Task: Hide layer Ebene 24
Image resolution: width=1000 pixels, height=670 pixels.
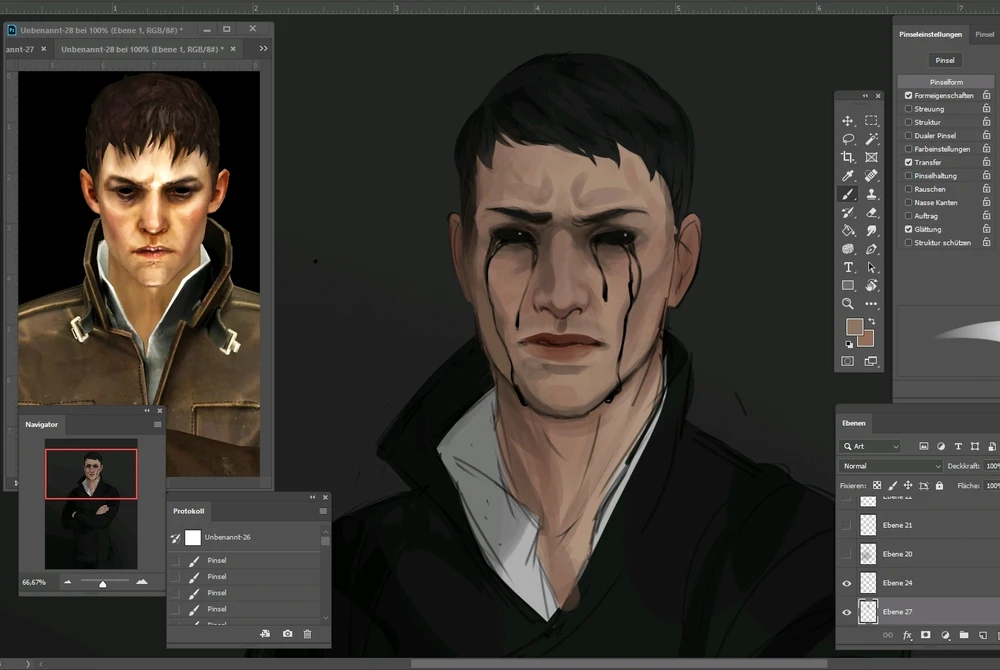Action: pos(847,583)
